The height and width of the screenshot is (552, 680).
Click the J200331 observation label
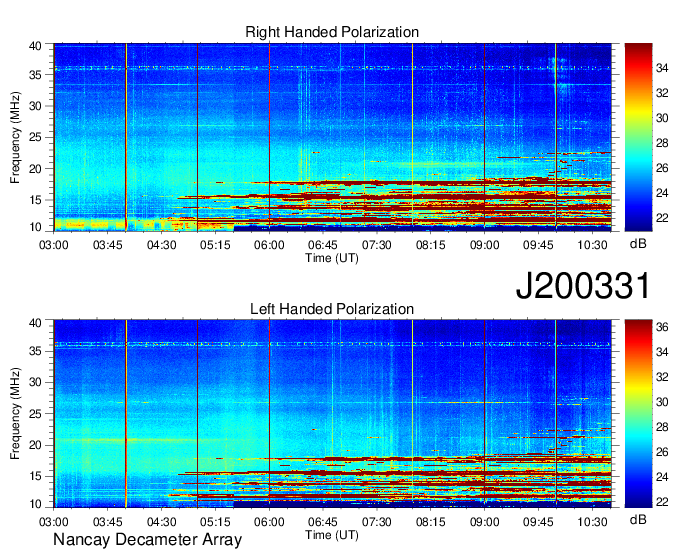point(583,286)
